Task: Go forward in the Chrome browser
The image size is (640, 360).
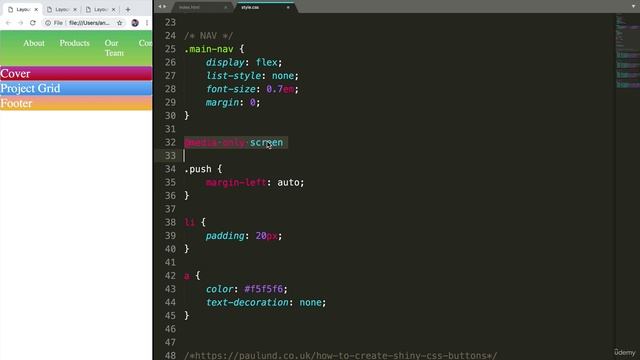Action: (x=20, y=23)
